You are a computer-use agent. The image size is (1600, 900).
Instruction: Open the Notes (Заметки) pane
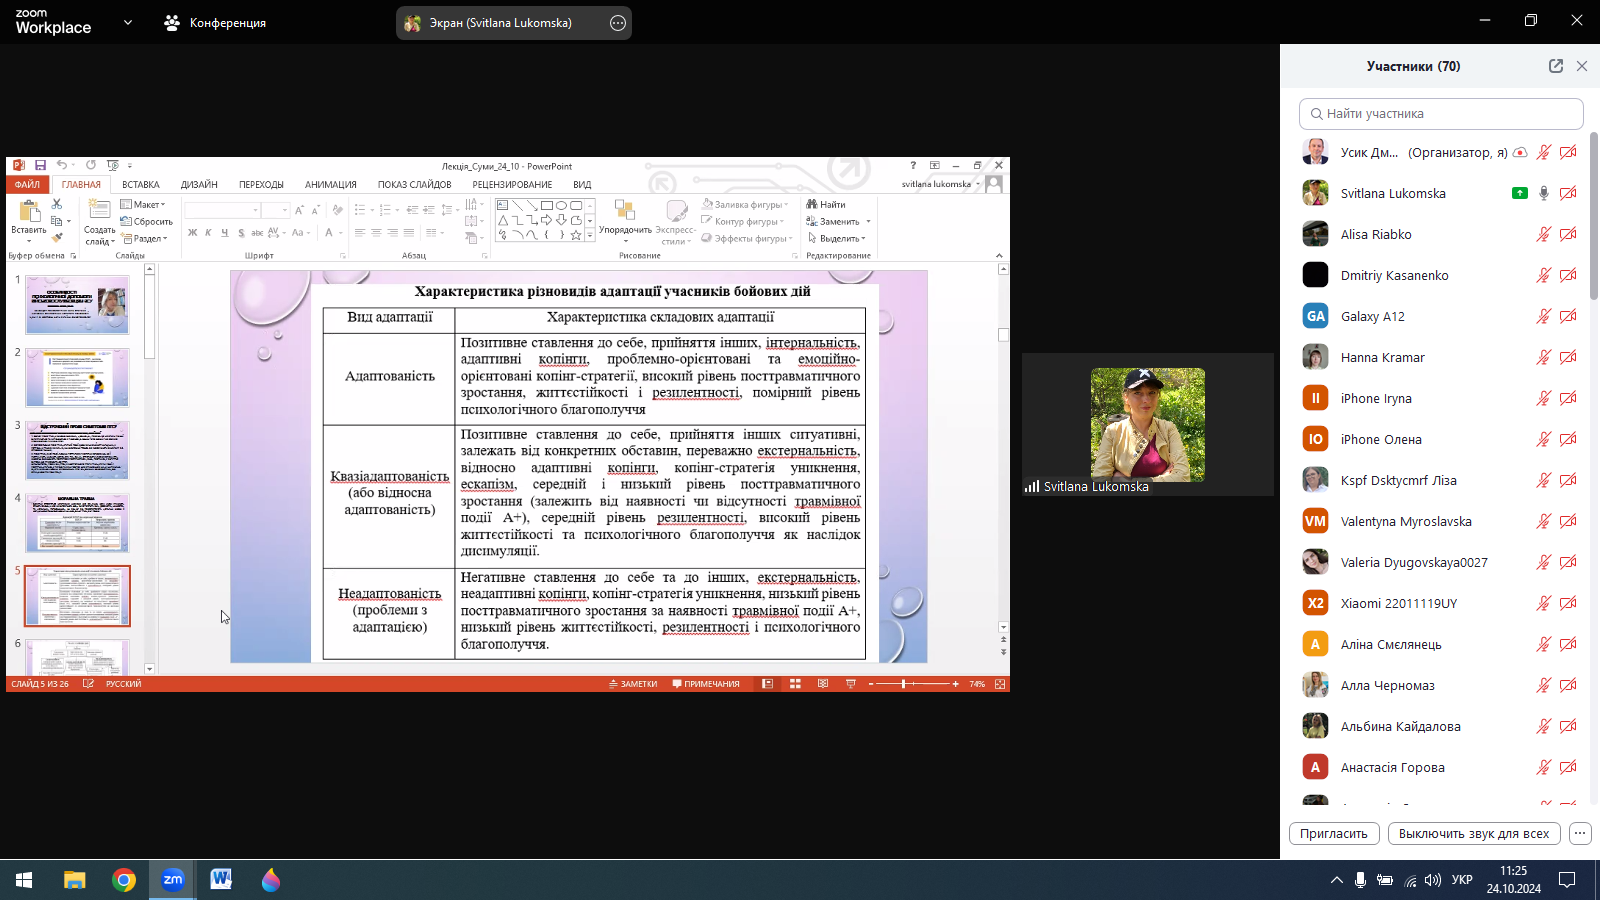(x=633, y=684)
